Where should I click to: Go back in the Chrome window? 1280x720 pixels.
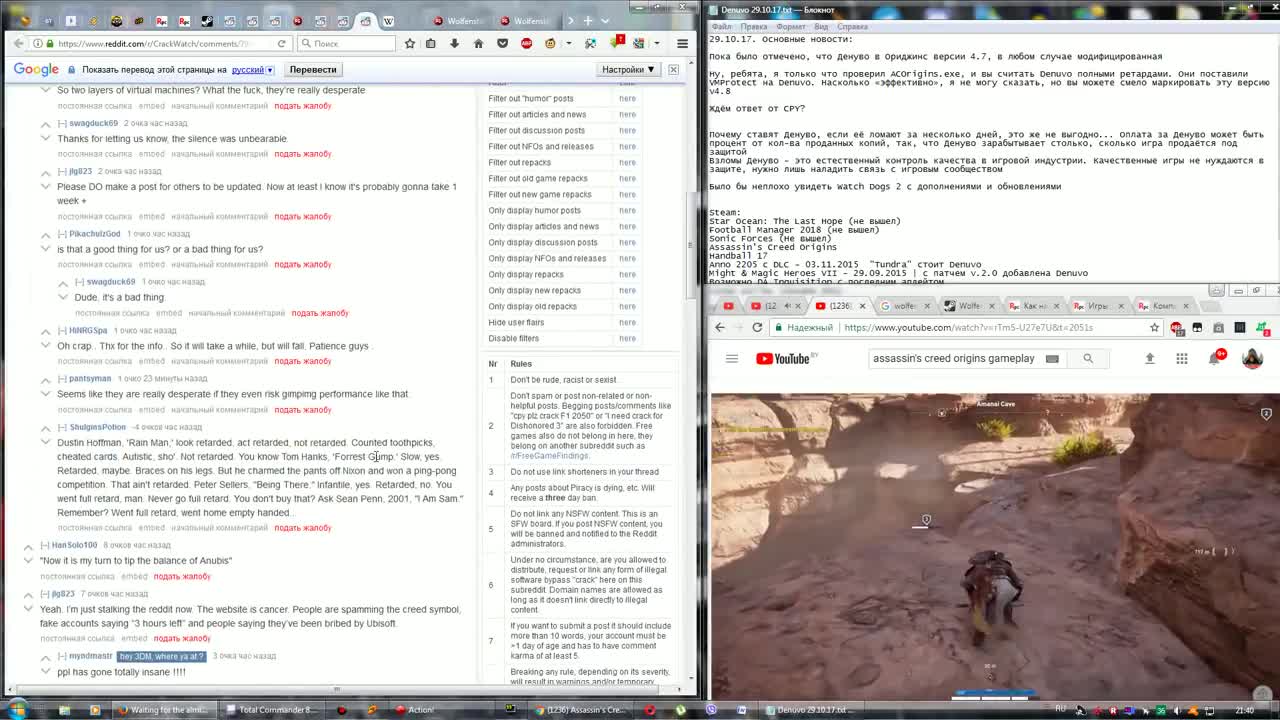[x=720, y=327]
